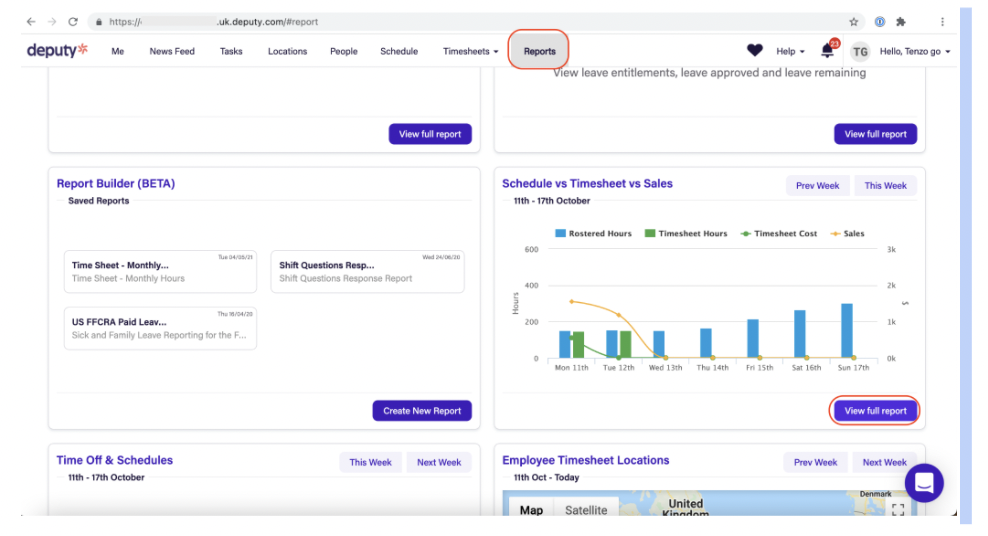Click the Sun 17th rostered hours bar
The height and width of the screenshot is (536, 988).
(x=847, y=331)
